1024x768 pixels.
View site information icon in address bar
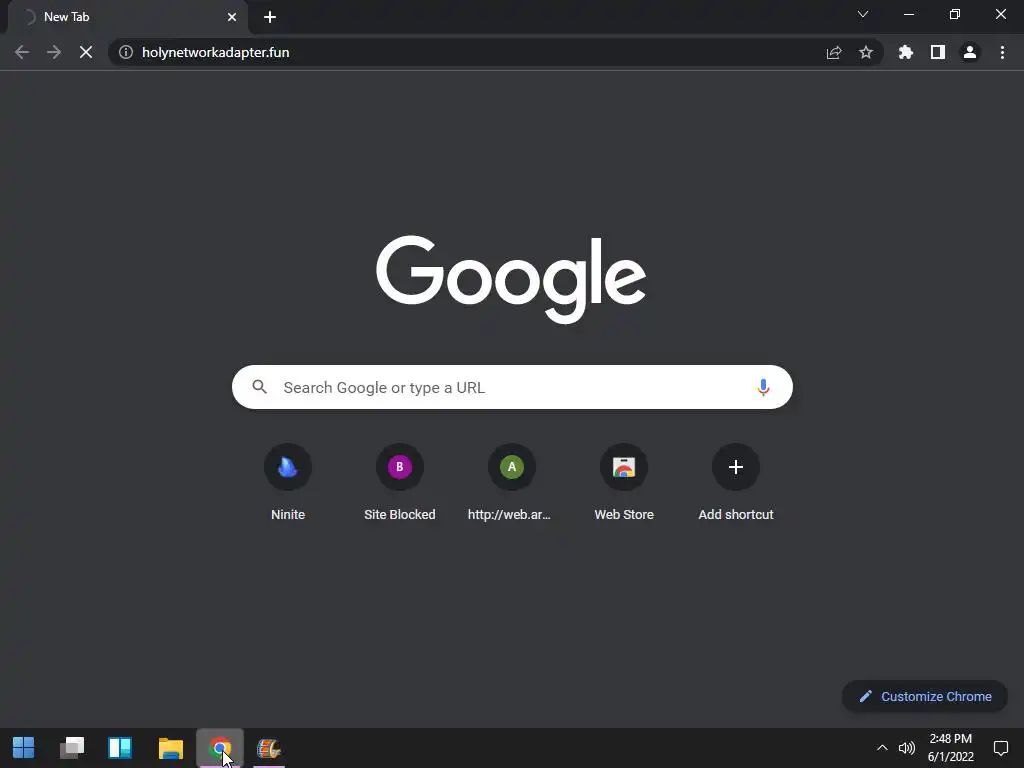pyautogui.click(x=126, y=52)
